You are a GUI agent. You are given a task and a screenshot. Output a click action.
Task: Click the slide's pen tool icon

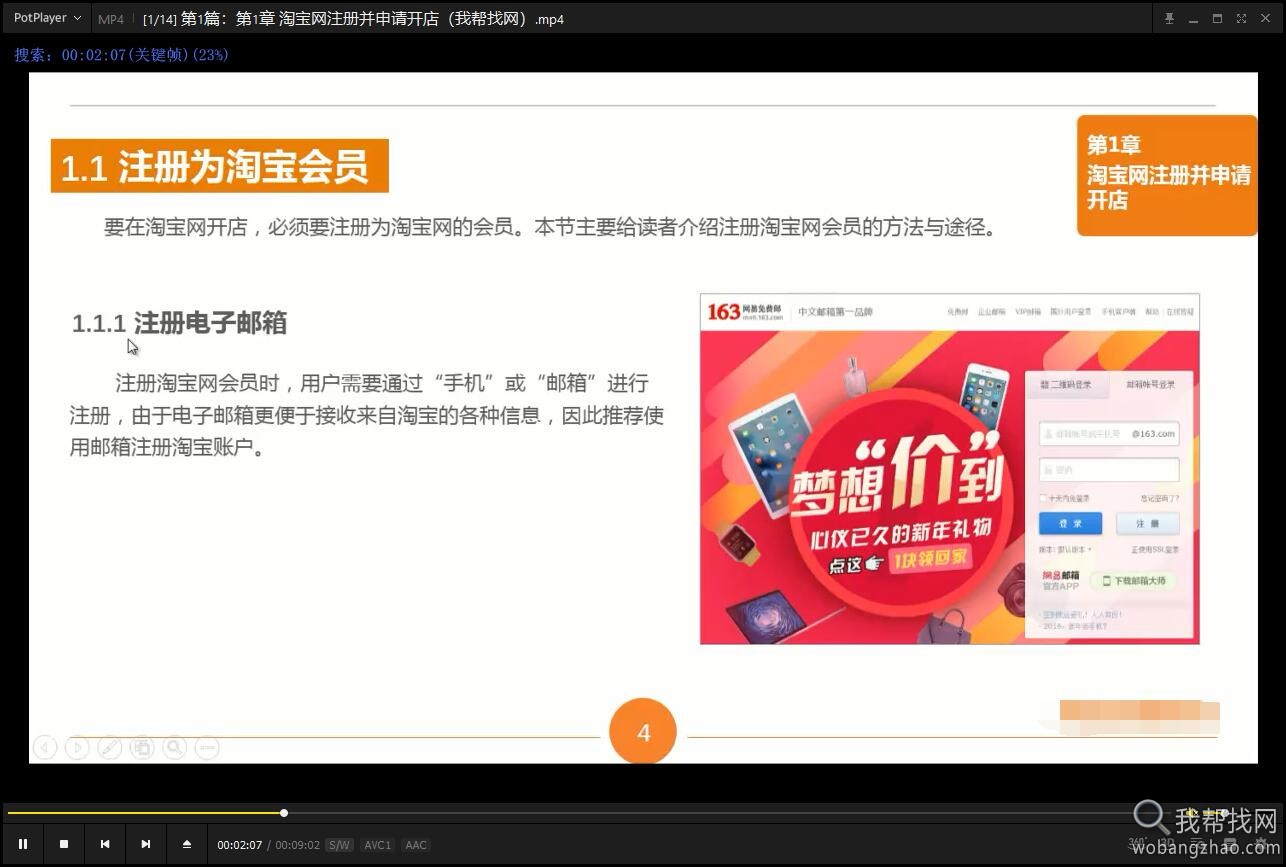[x=110, y=747]
